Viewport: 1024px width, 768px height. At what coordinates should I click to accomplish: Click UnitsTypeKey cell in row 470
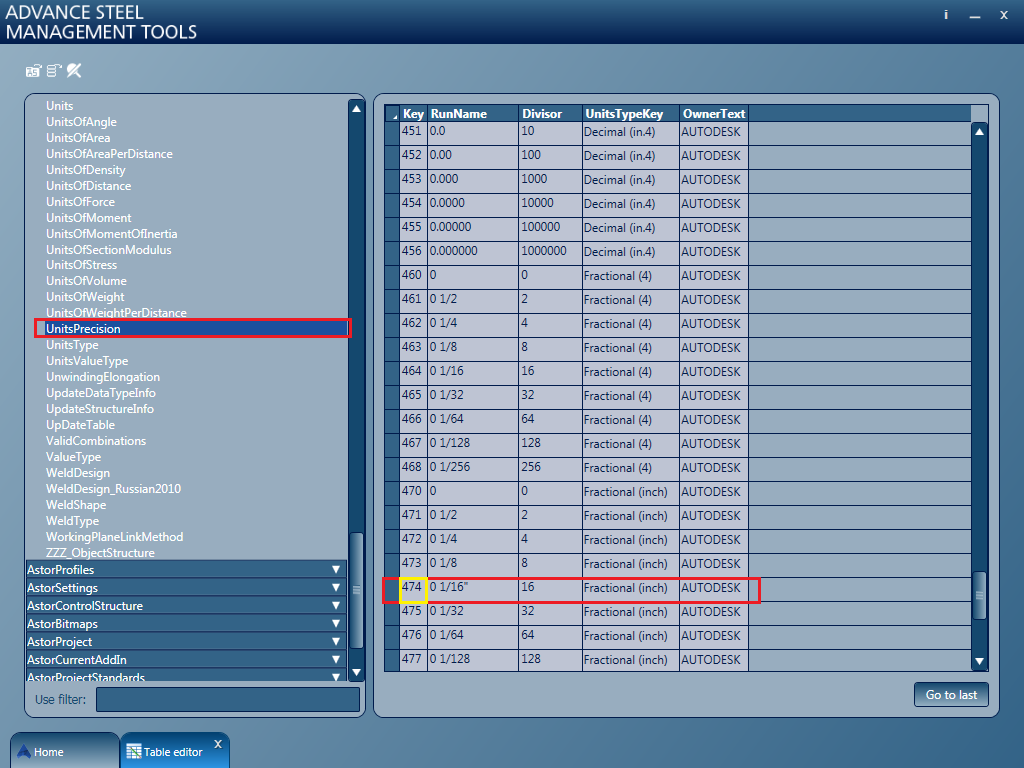[x=631, y=492]
